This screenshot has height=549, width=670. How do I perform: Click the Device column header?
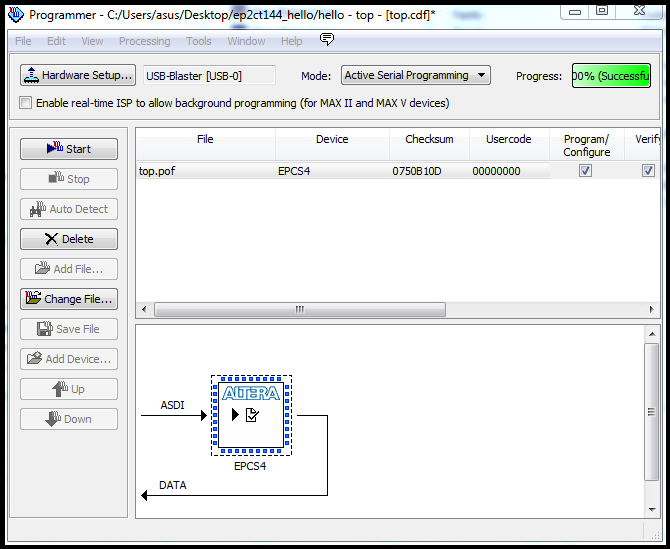[x=332, y=144]
